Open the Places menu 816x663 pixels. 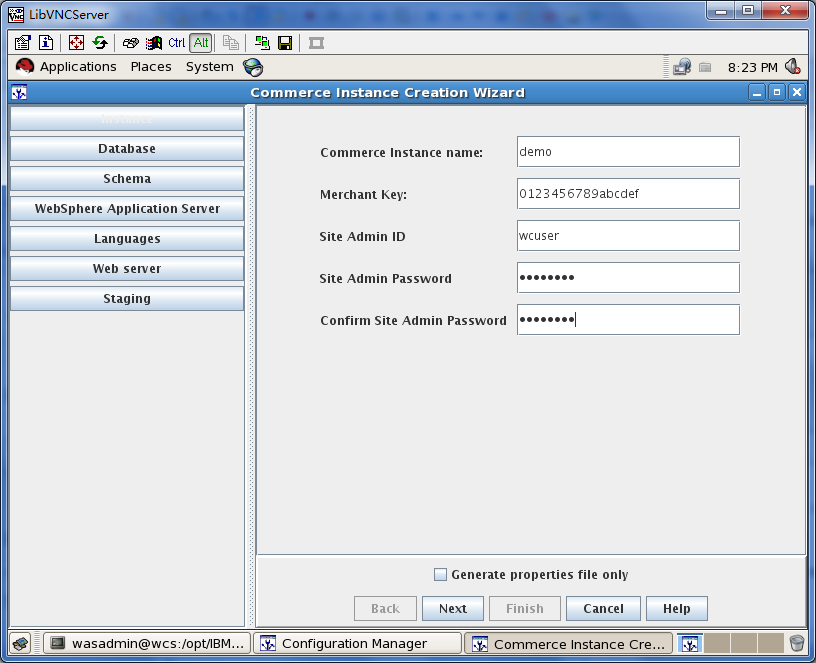151,67
